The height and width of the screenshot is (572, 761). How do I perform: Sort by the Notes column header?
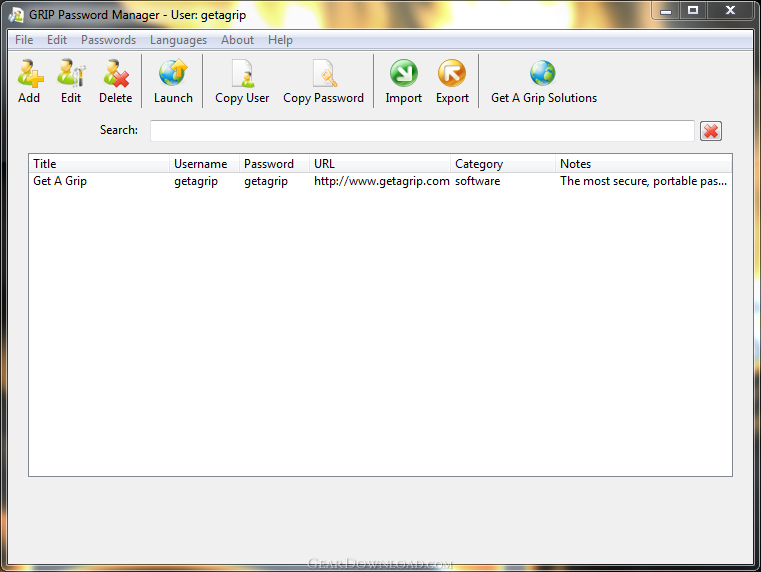[x=644, y=163]
